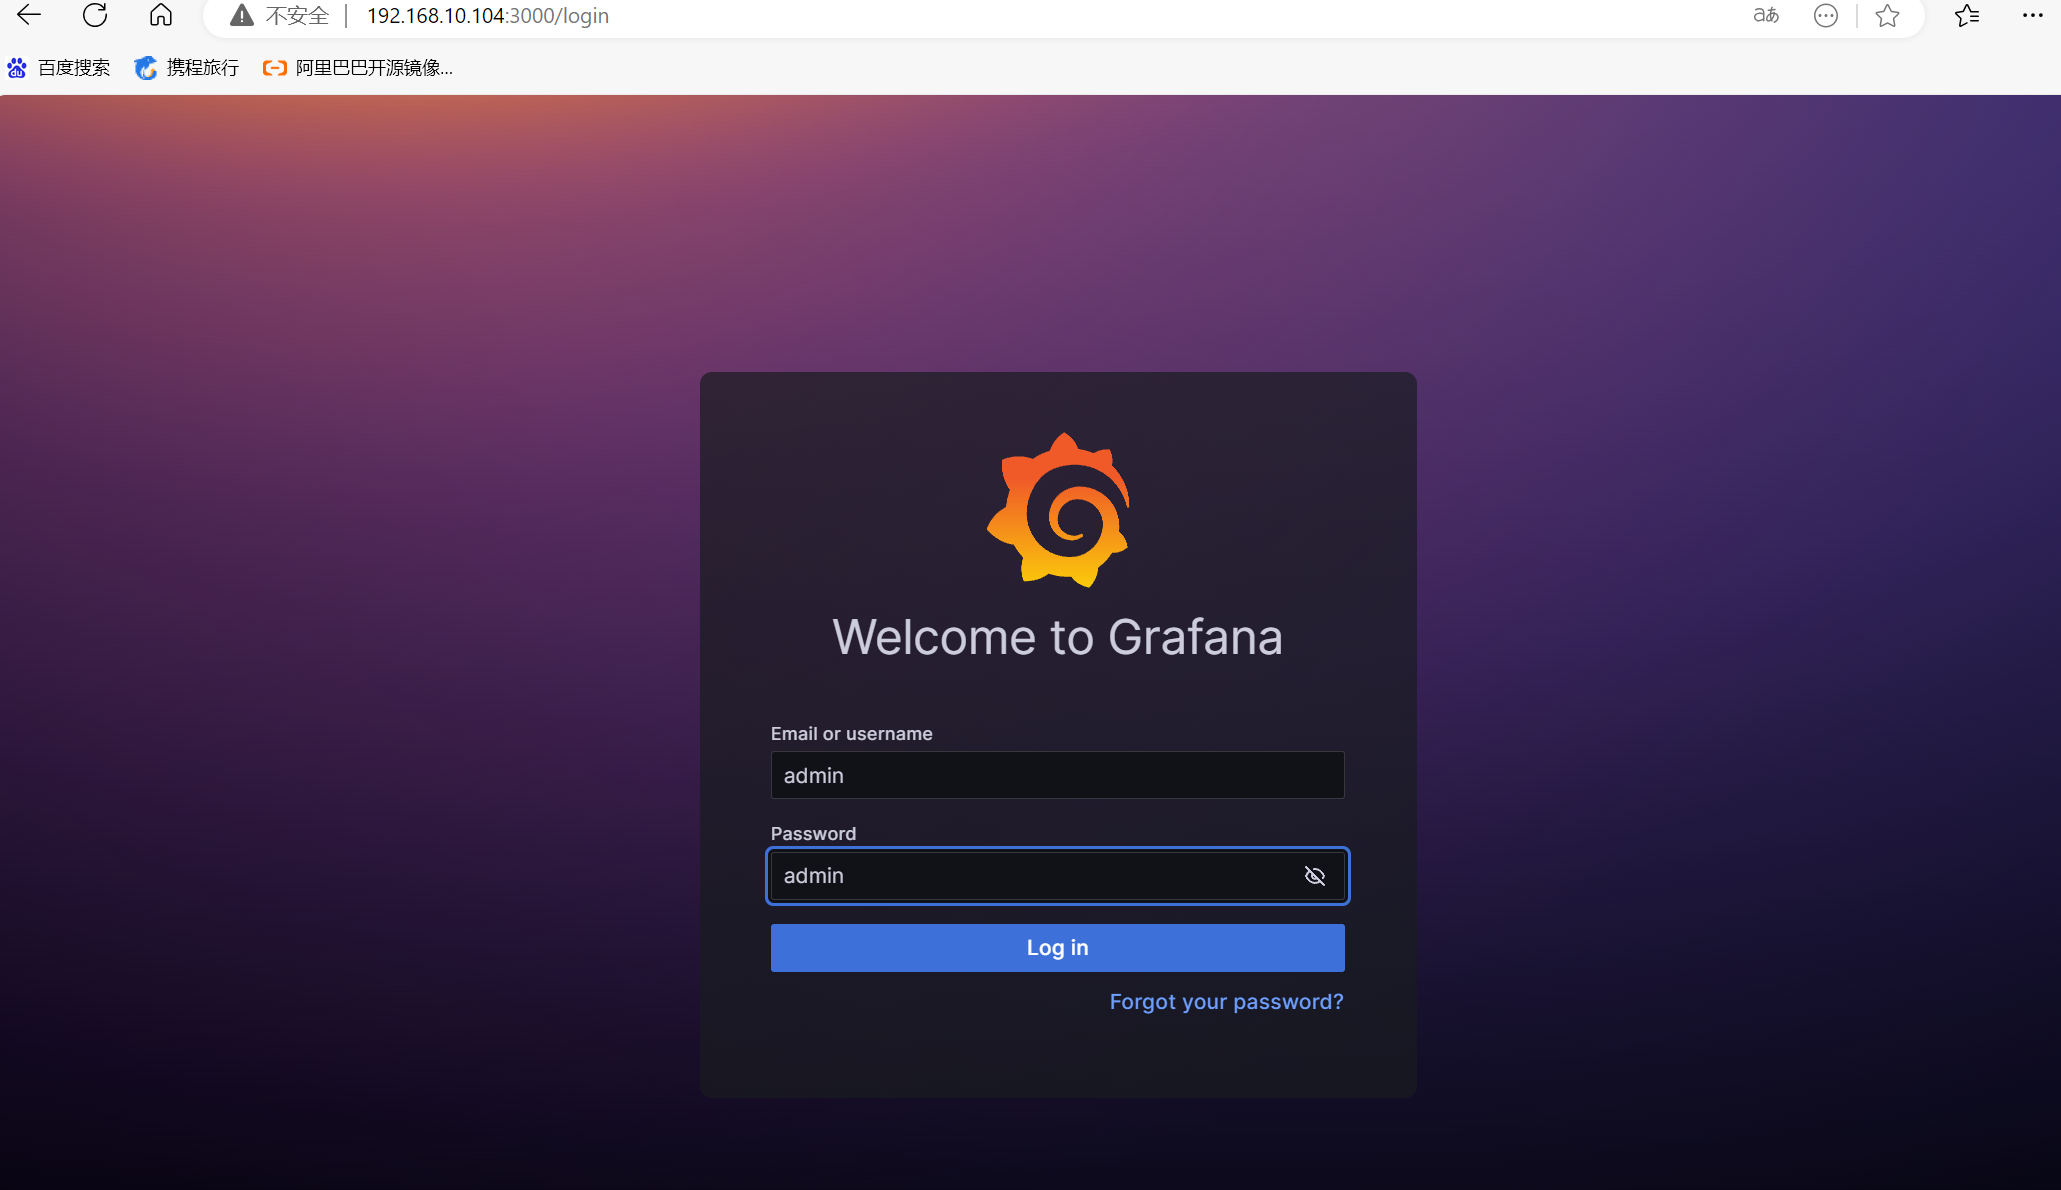The height and width of the screenshot is (1190, 2061).
Task: Click the 不安全 security label
Action: pyautogui.click(x=297, y=16)
